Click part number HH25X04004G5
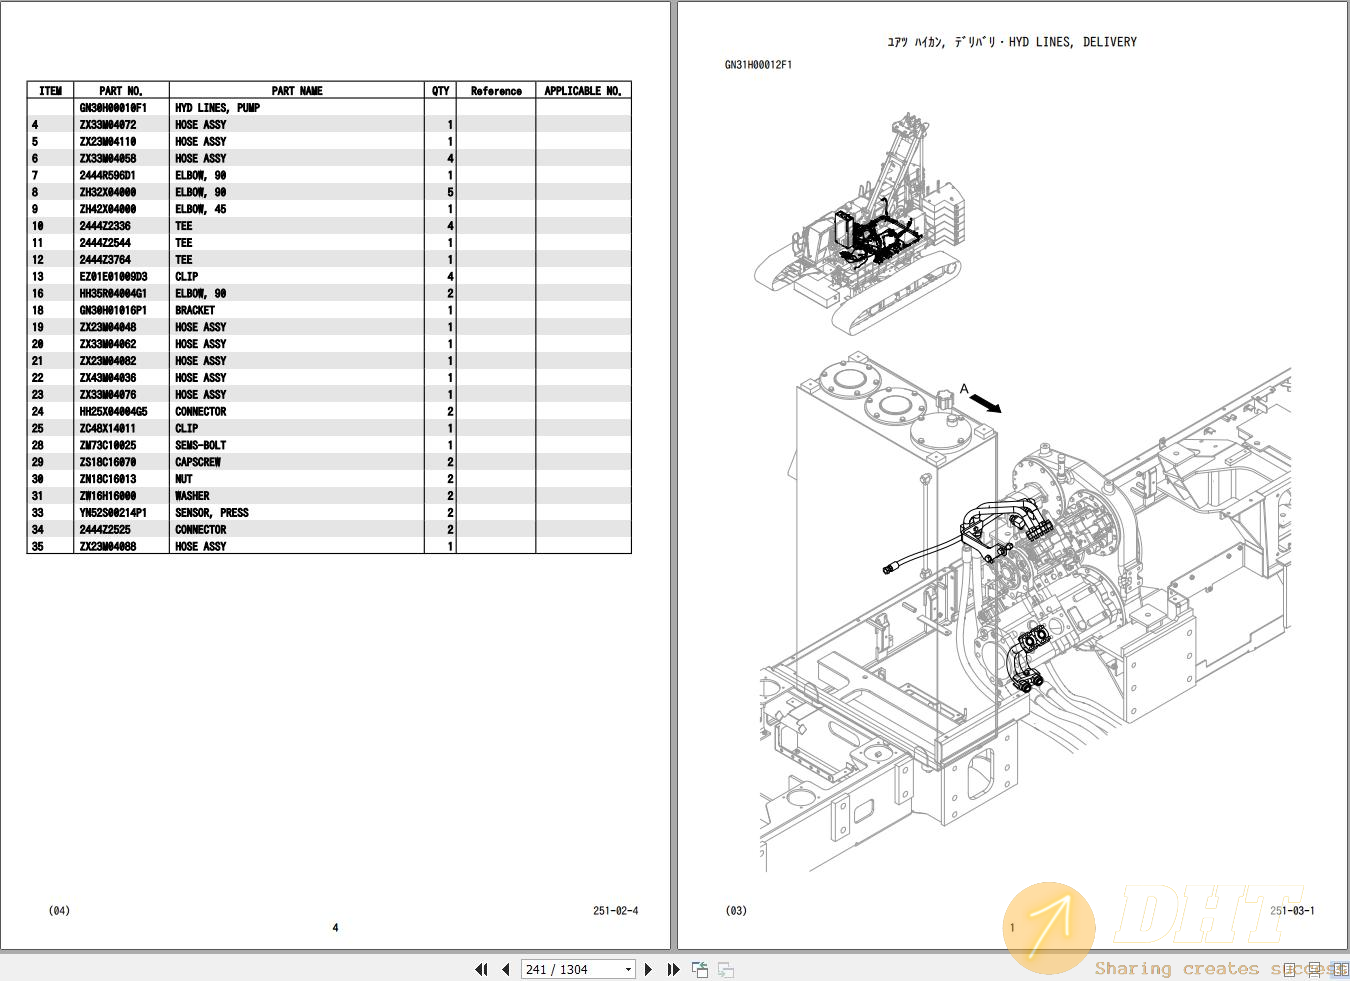This screenshot has height=981, width=1350. [x=113, y=412]
